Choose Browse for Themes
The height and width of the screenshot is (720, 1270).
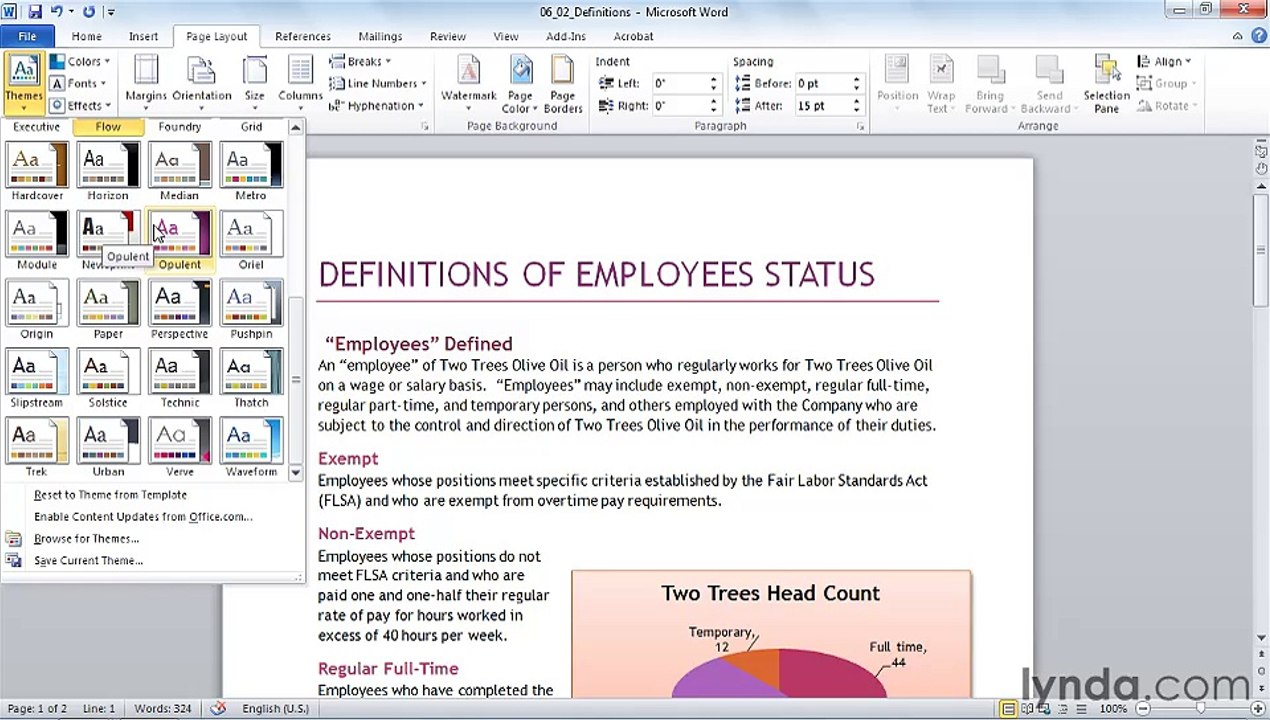coord(152,539)
